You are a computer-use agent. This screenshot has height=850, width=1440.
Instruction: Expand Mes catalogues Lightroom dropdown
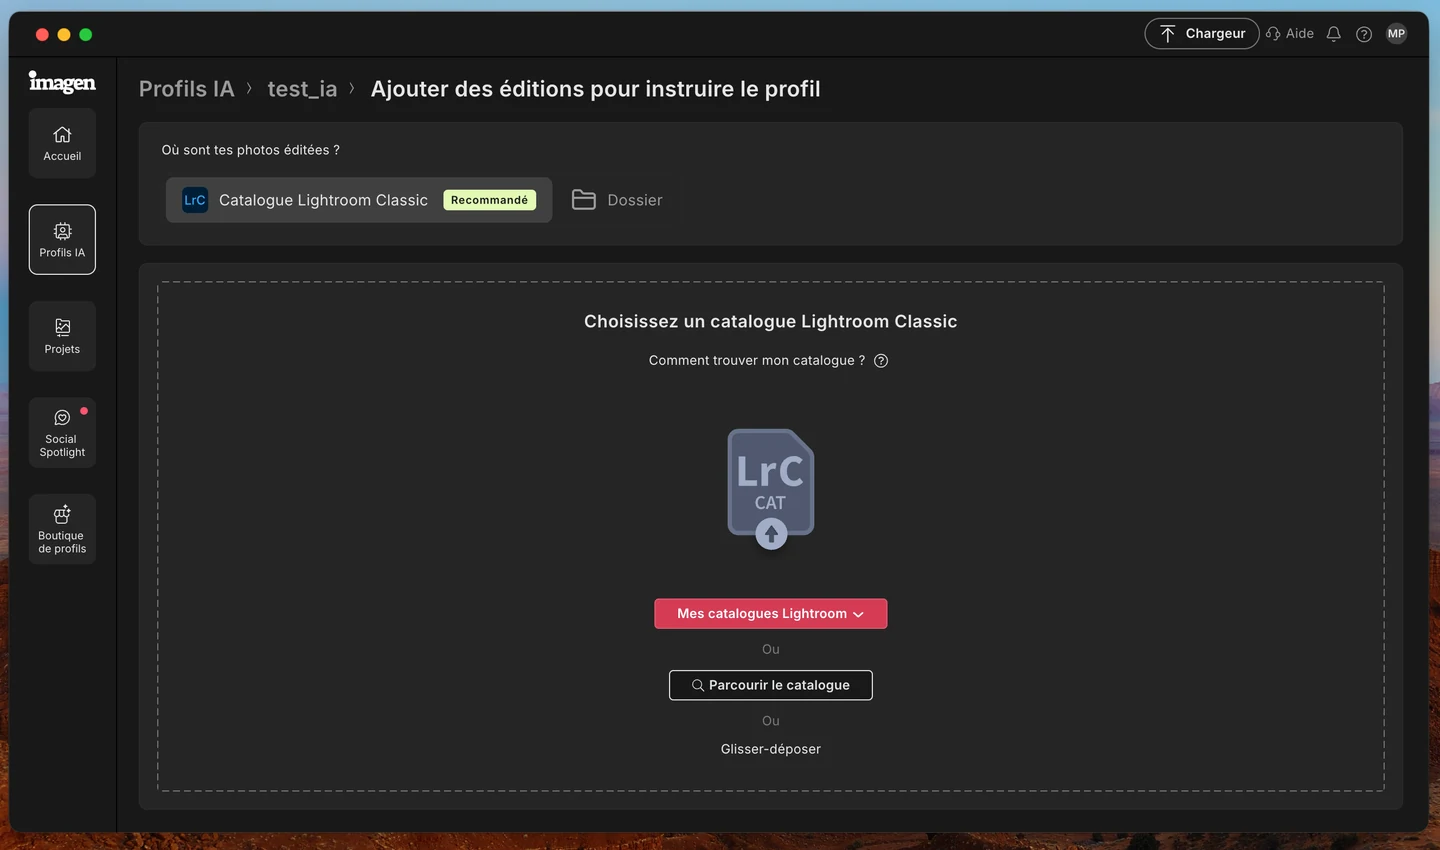(771, 614)
